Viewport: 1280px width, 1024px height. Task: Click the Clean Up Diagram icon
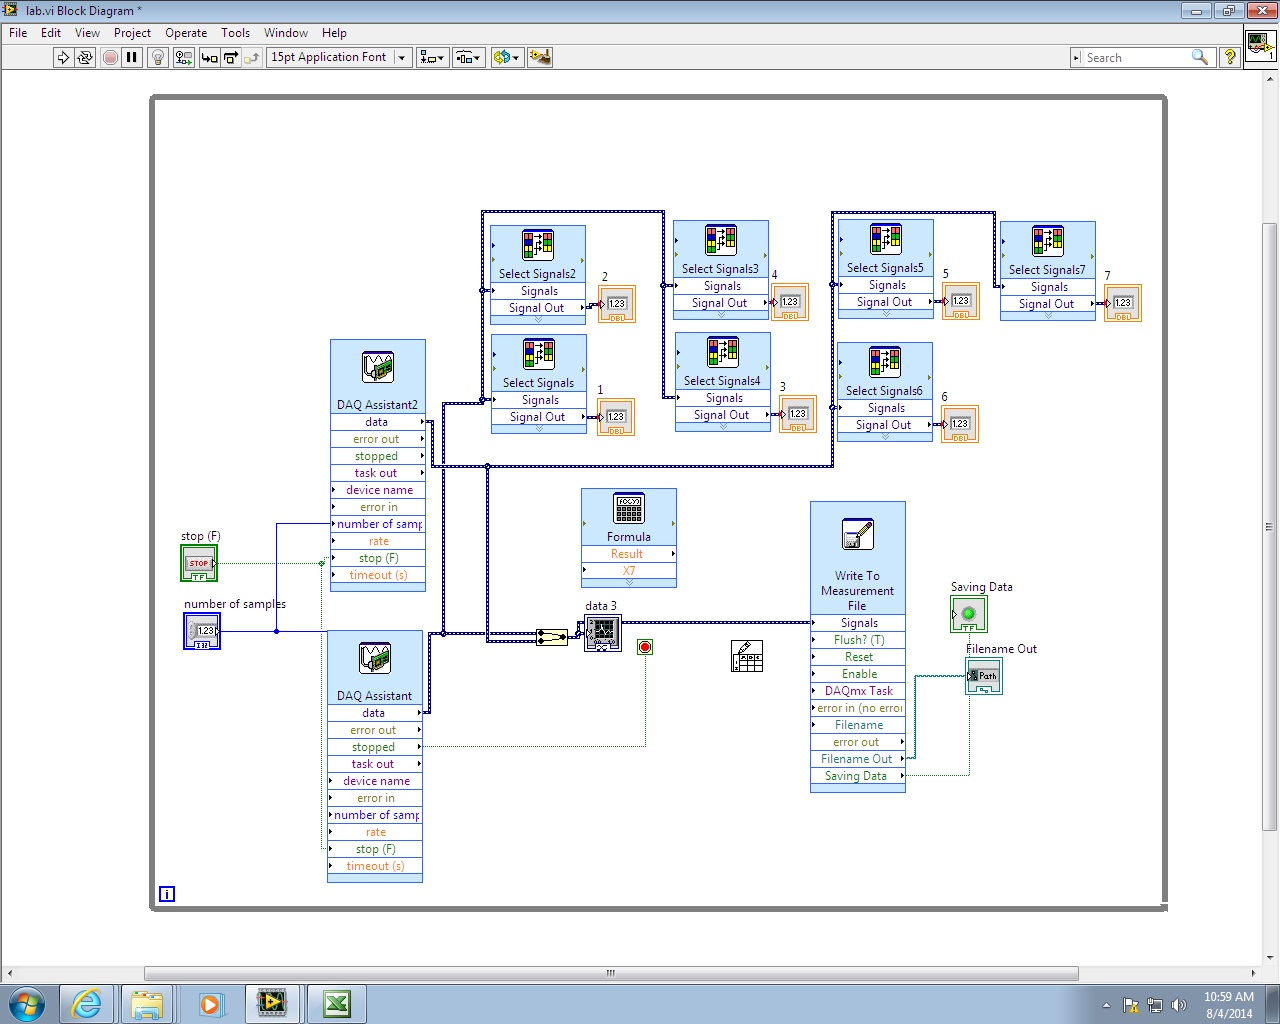[x=540, y=58]
